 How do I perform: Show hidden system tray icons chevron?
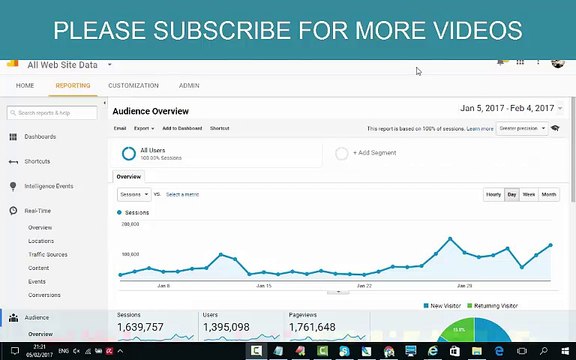click(120, 351)
